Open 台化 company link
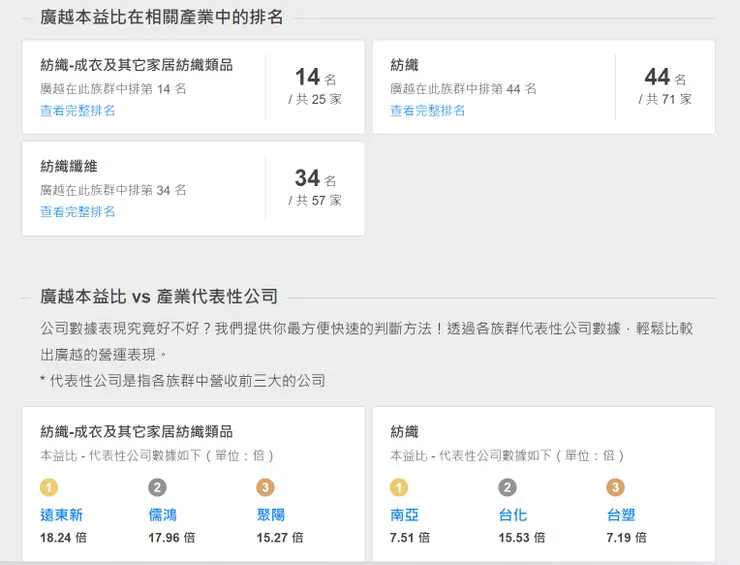740x565 pixels. coord(513,514)
